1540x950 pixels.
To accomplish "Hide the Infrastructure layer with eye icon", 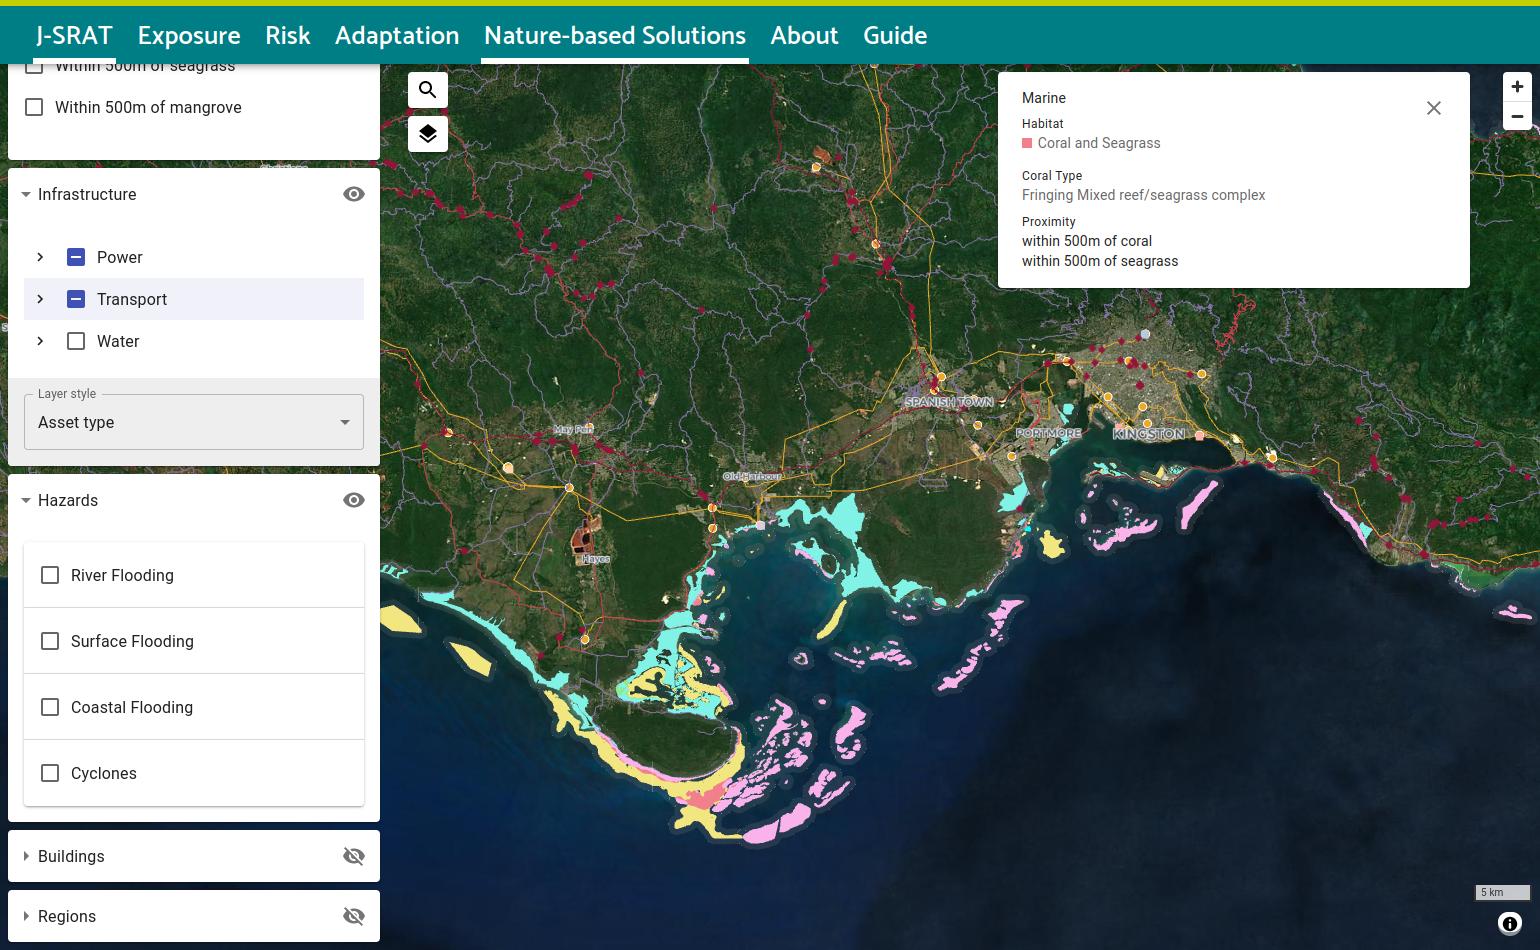I will tap(353, 194).
